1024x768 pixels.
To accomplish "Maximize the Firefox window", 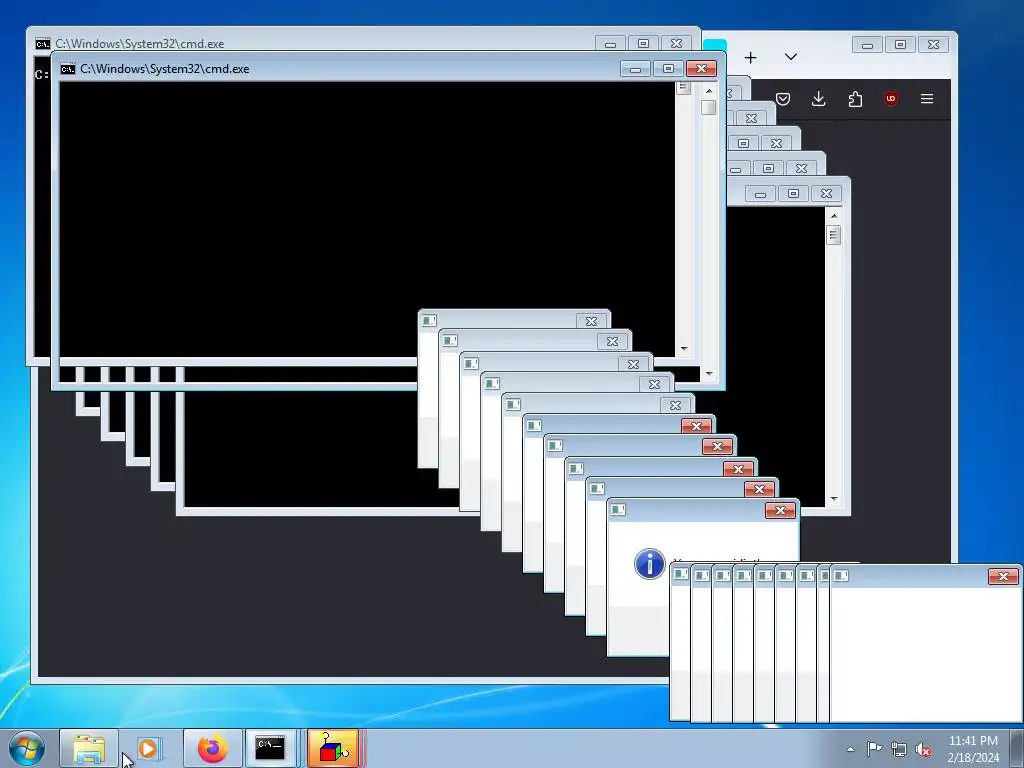I will [901, 44].
